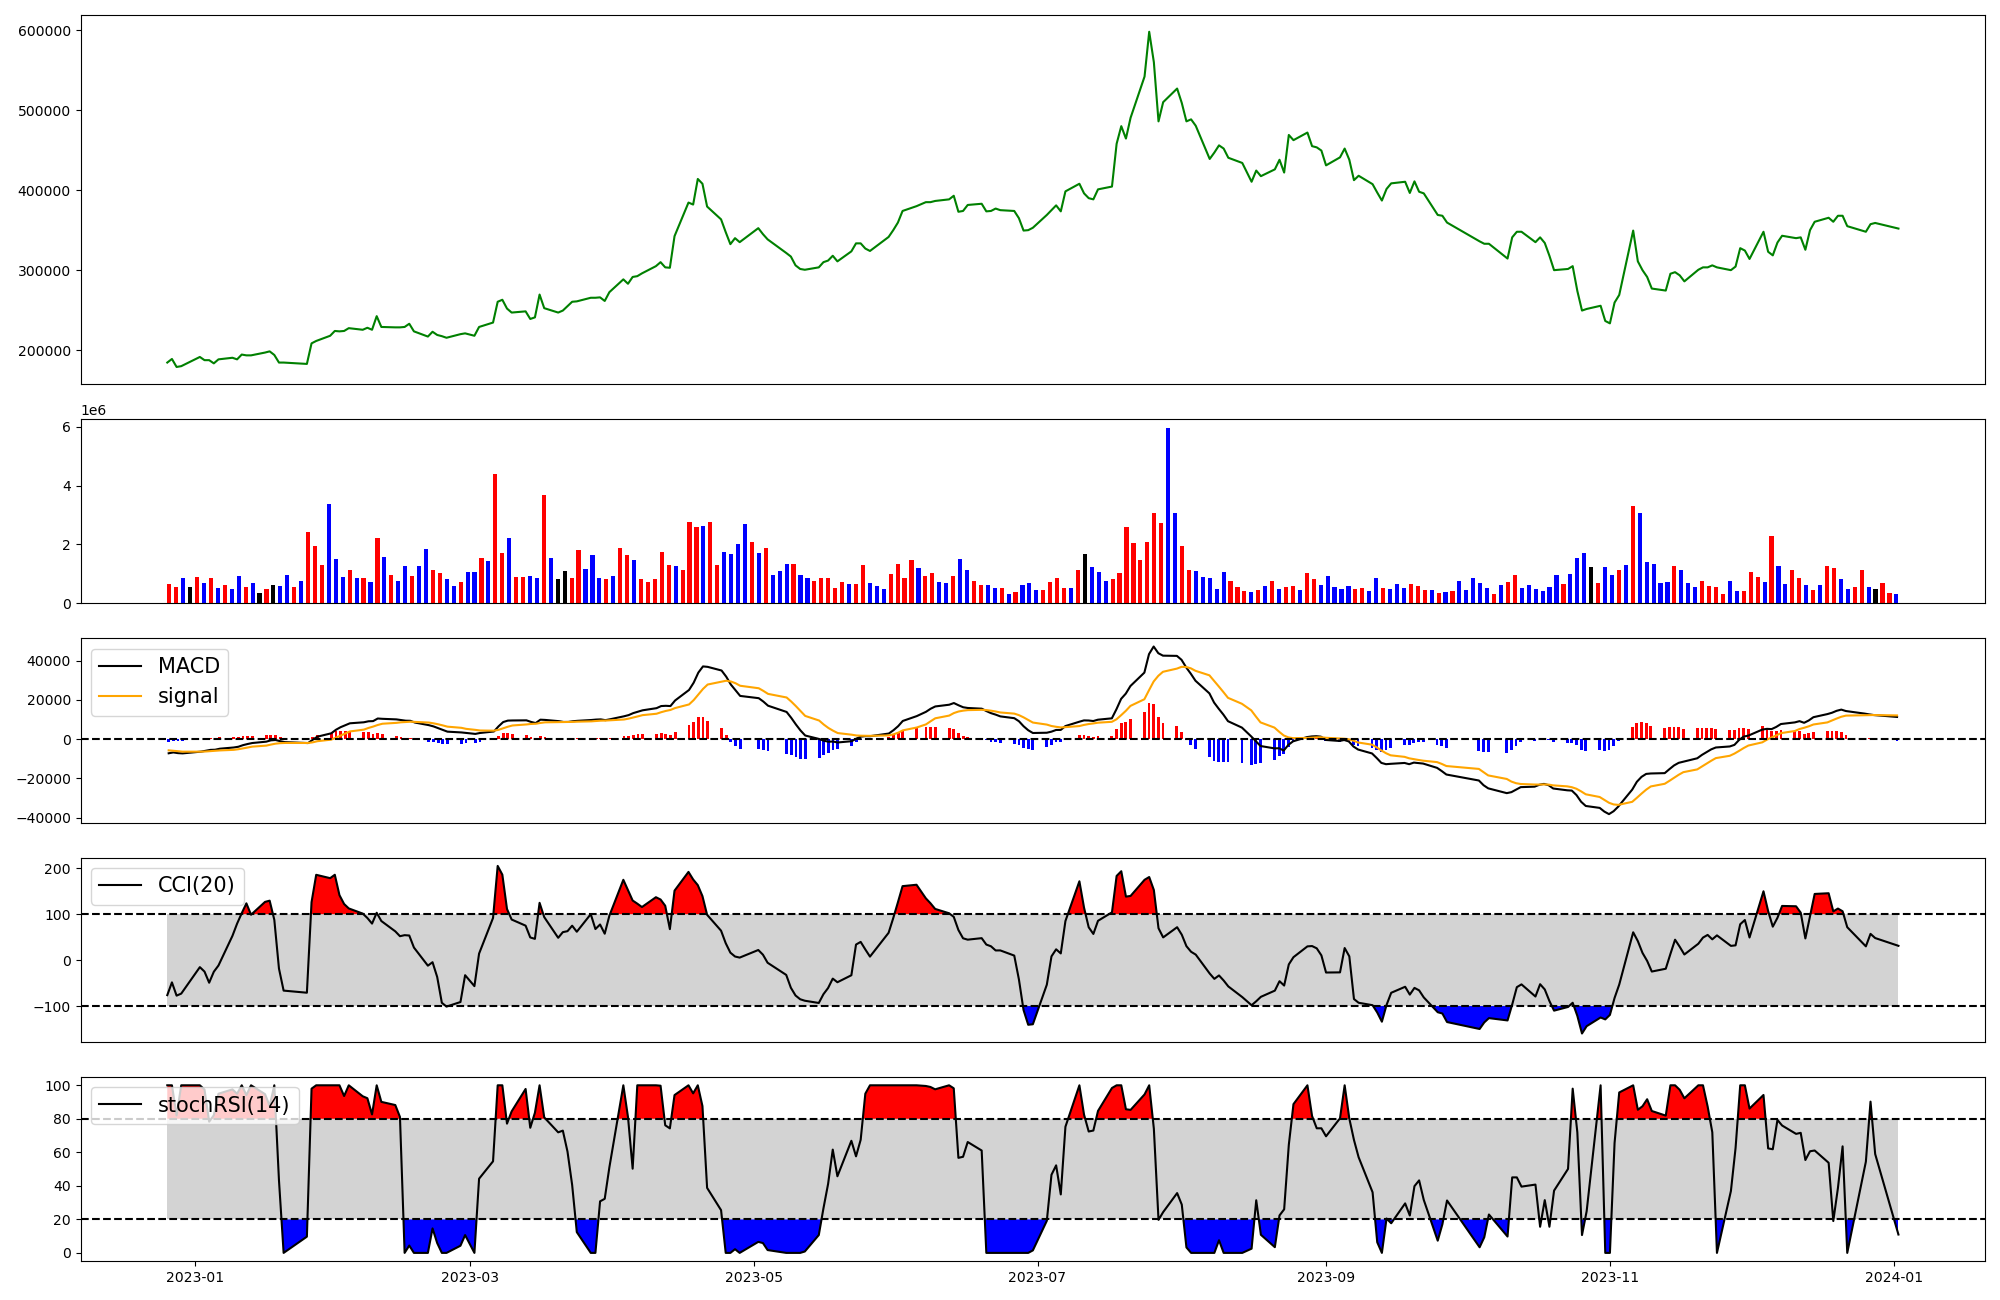This screenshot has width=2000, height=1300.
Task: Click the stochRSI(14) legend label
Action: [223, 1105]
